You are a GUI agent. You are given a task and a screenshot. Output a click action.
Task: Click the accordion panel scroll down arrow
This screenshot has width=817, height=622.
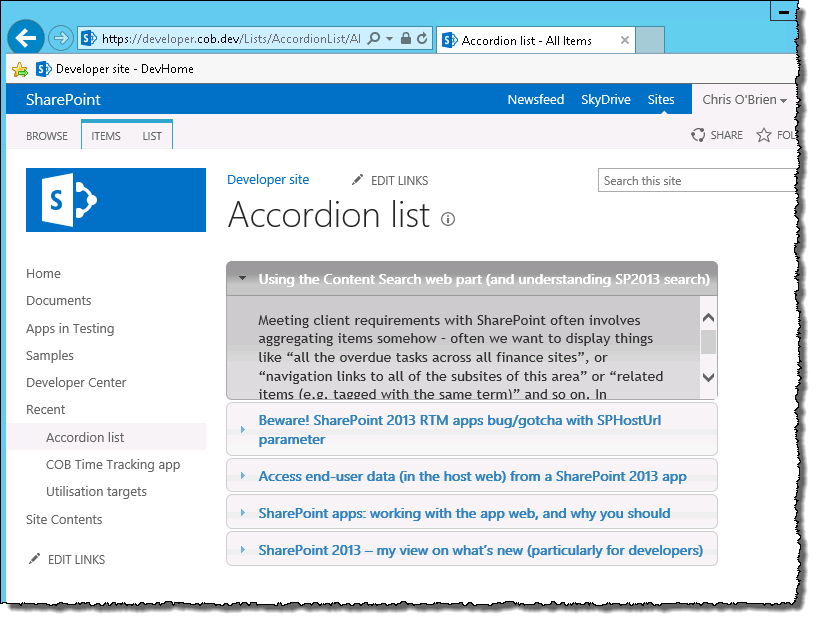tap(708, 377)
